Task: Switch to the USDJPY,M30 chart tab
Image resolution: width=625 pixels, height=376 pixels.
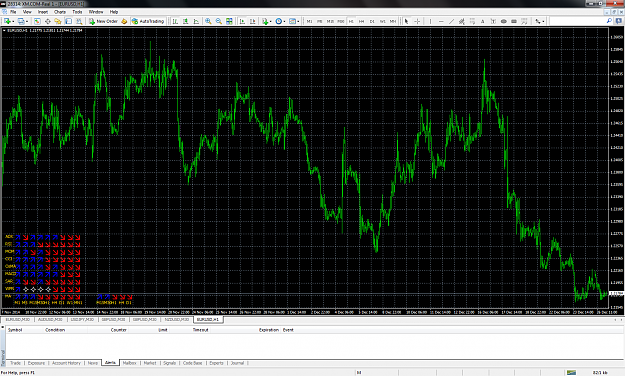Action: [82, 320]
